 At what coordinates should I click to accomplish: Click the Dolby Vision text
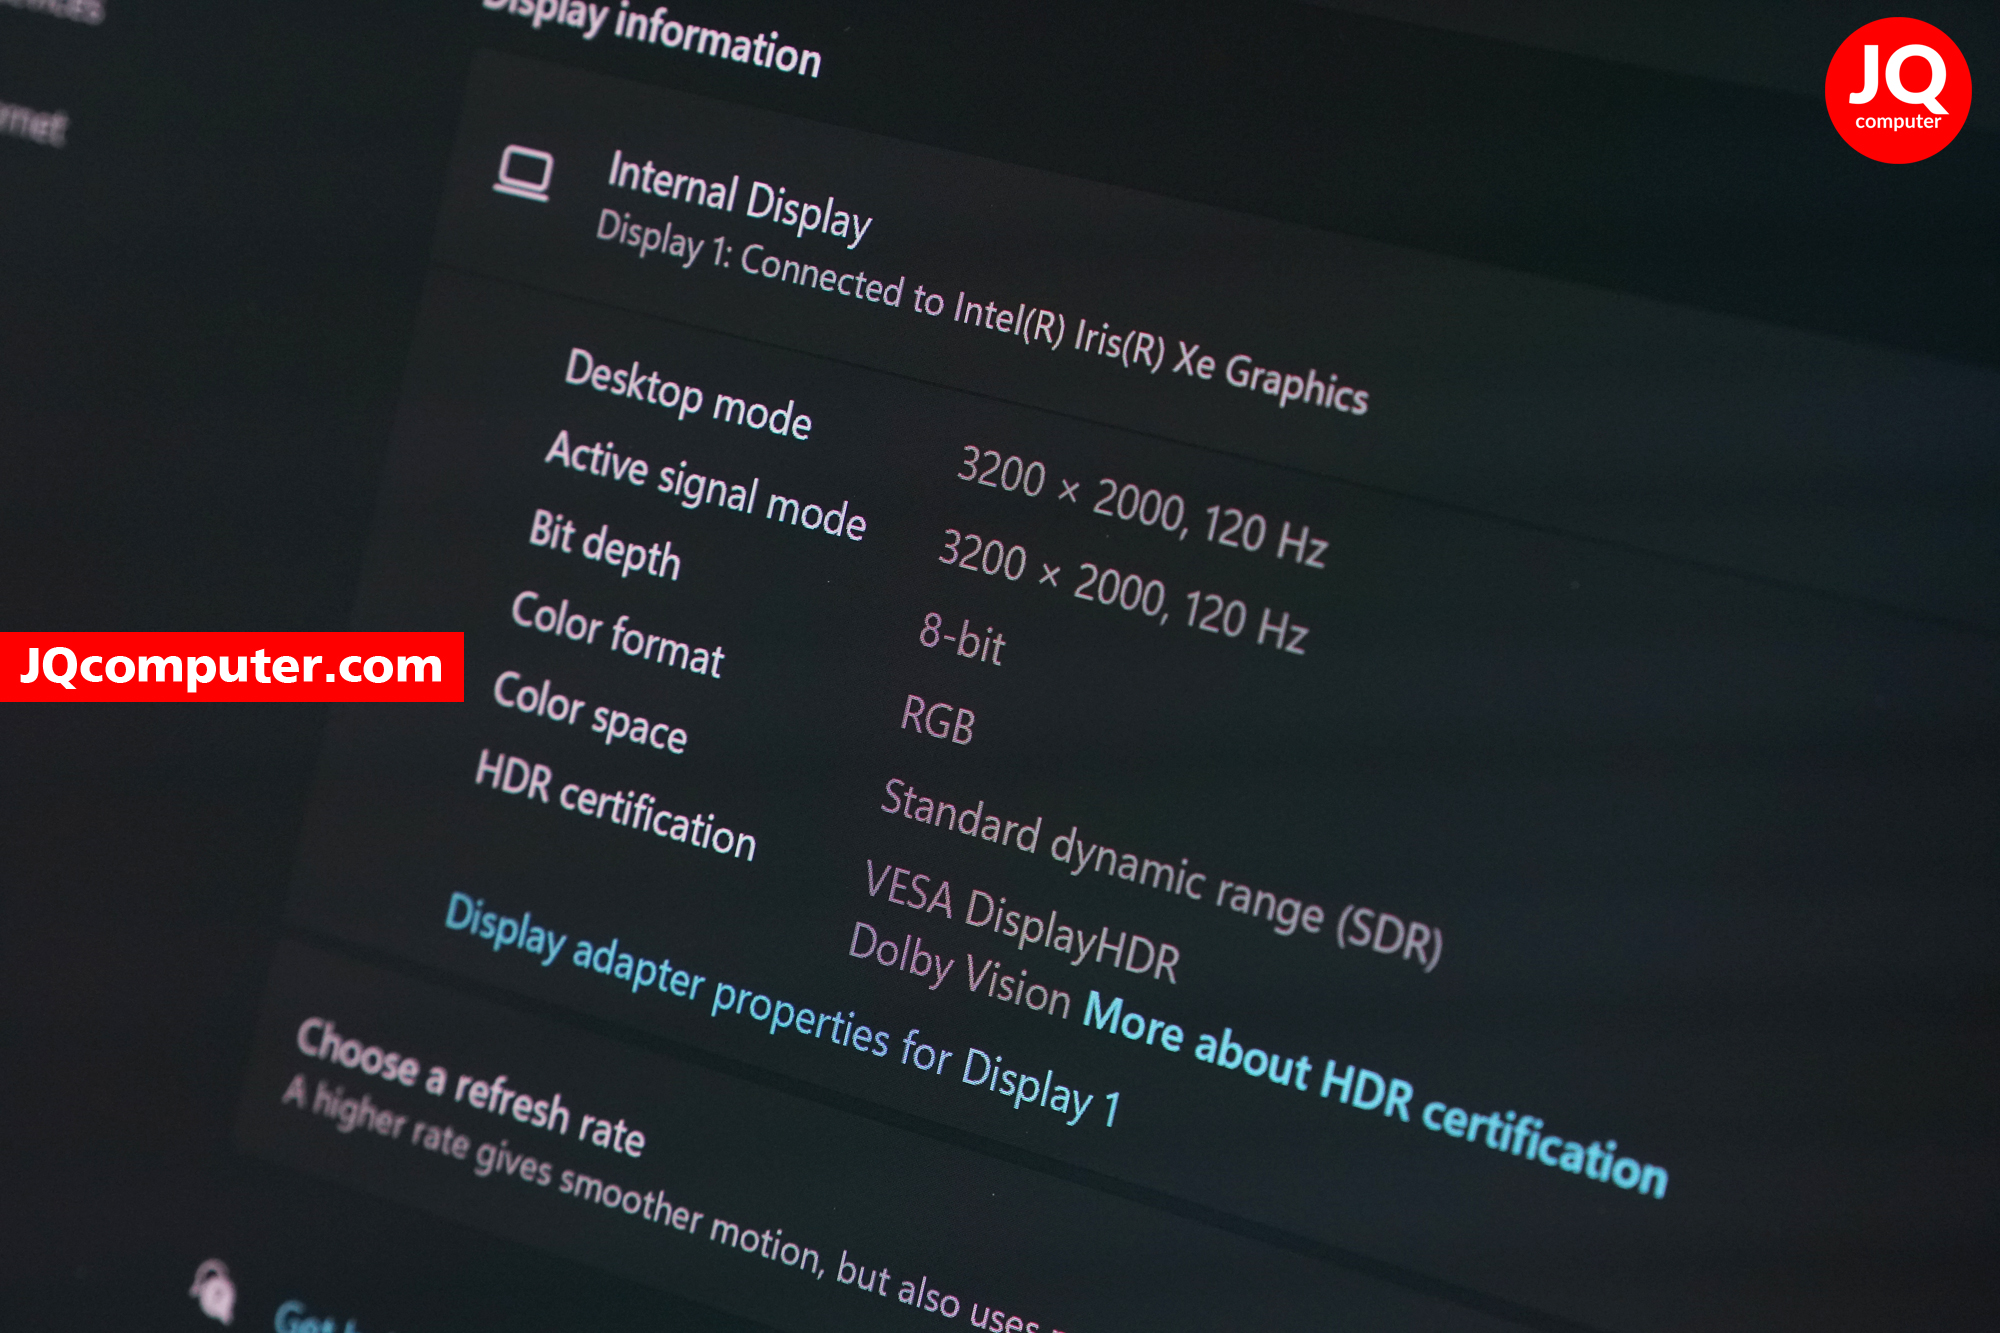[x=960, y=968]
